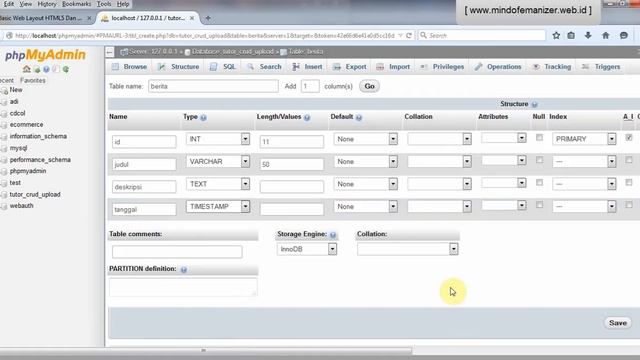640x360 pixels.
Task: Open Default dropdown for tanggal row
Action: click(365, 206)
